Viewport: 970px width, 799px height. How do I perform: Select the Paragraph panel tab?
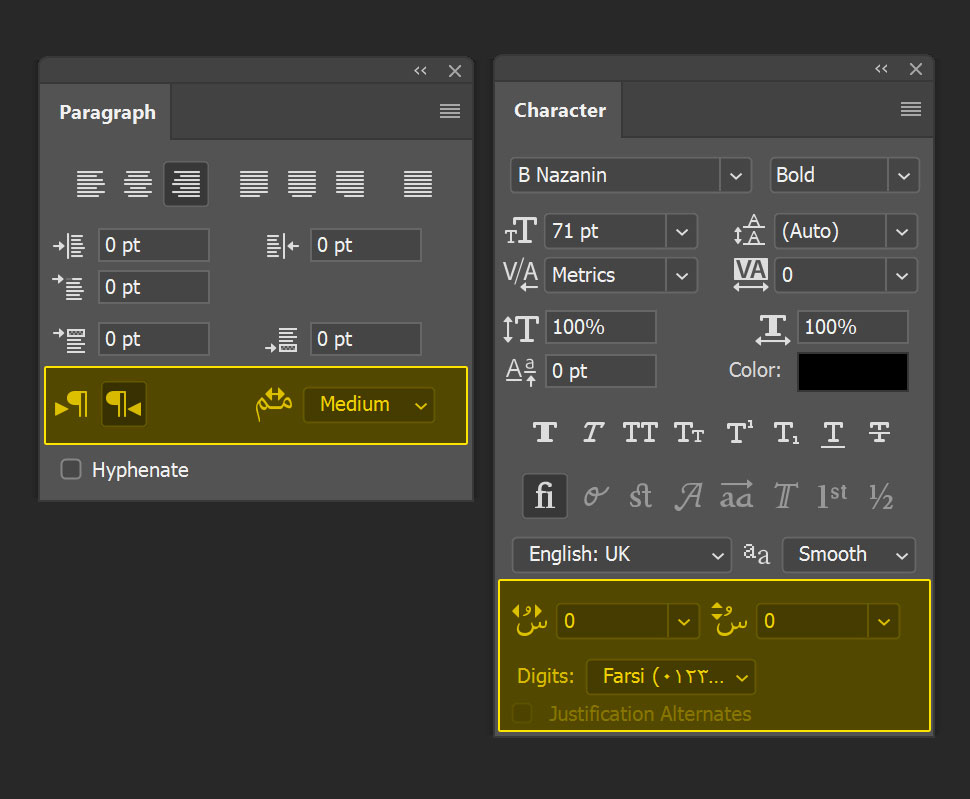(x=107, y=113)
